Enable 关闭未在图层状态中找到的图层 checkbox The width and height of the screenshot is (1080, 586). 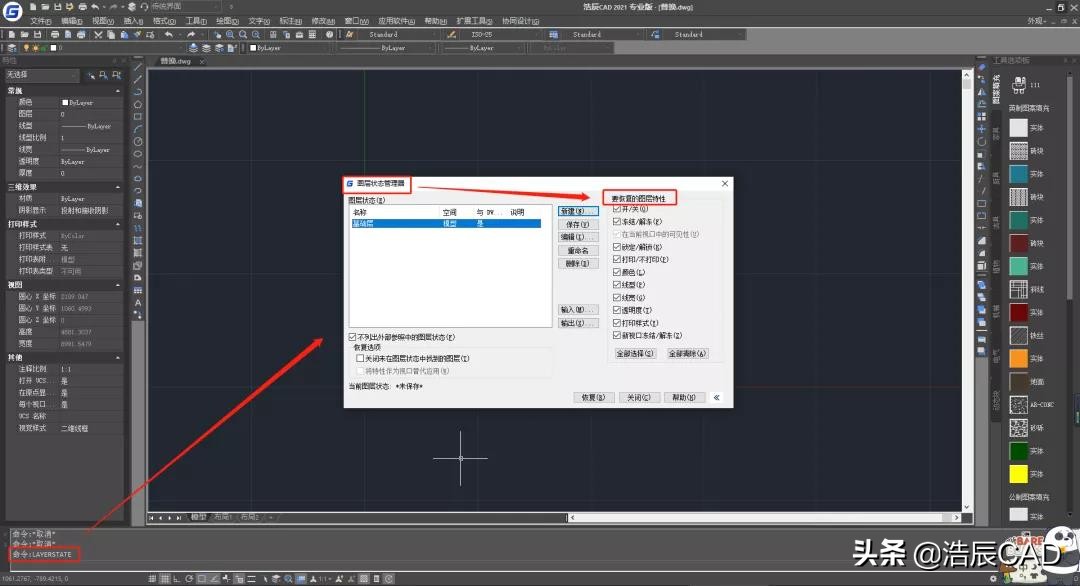click(x=360, y=357)
